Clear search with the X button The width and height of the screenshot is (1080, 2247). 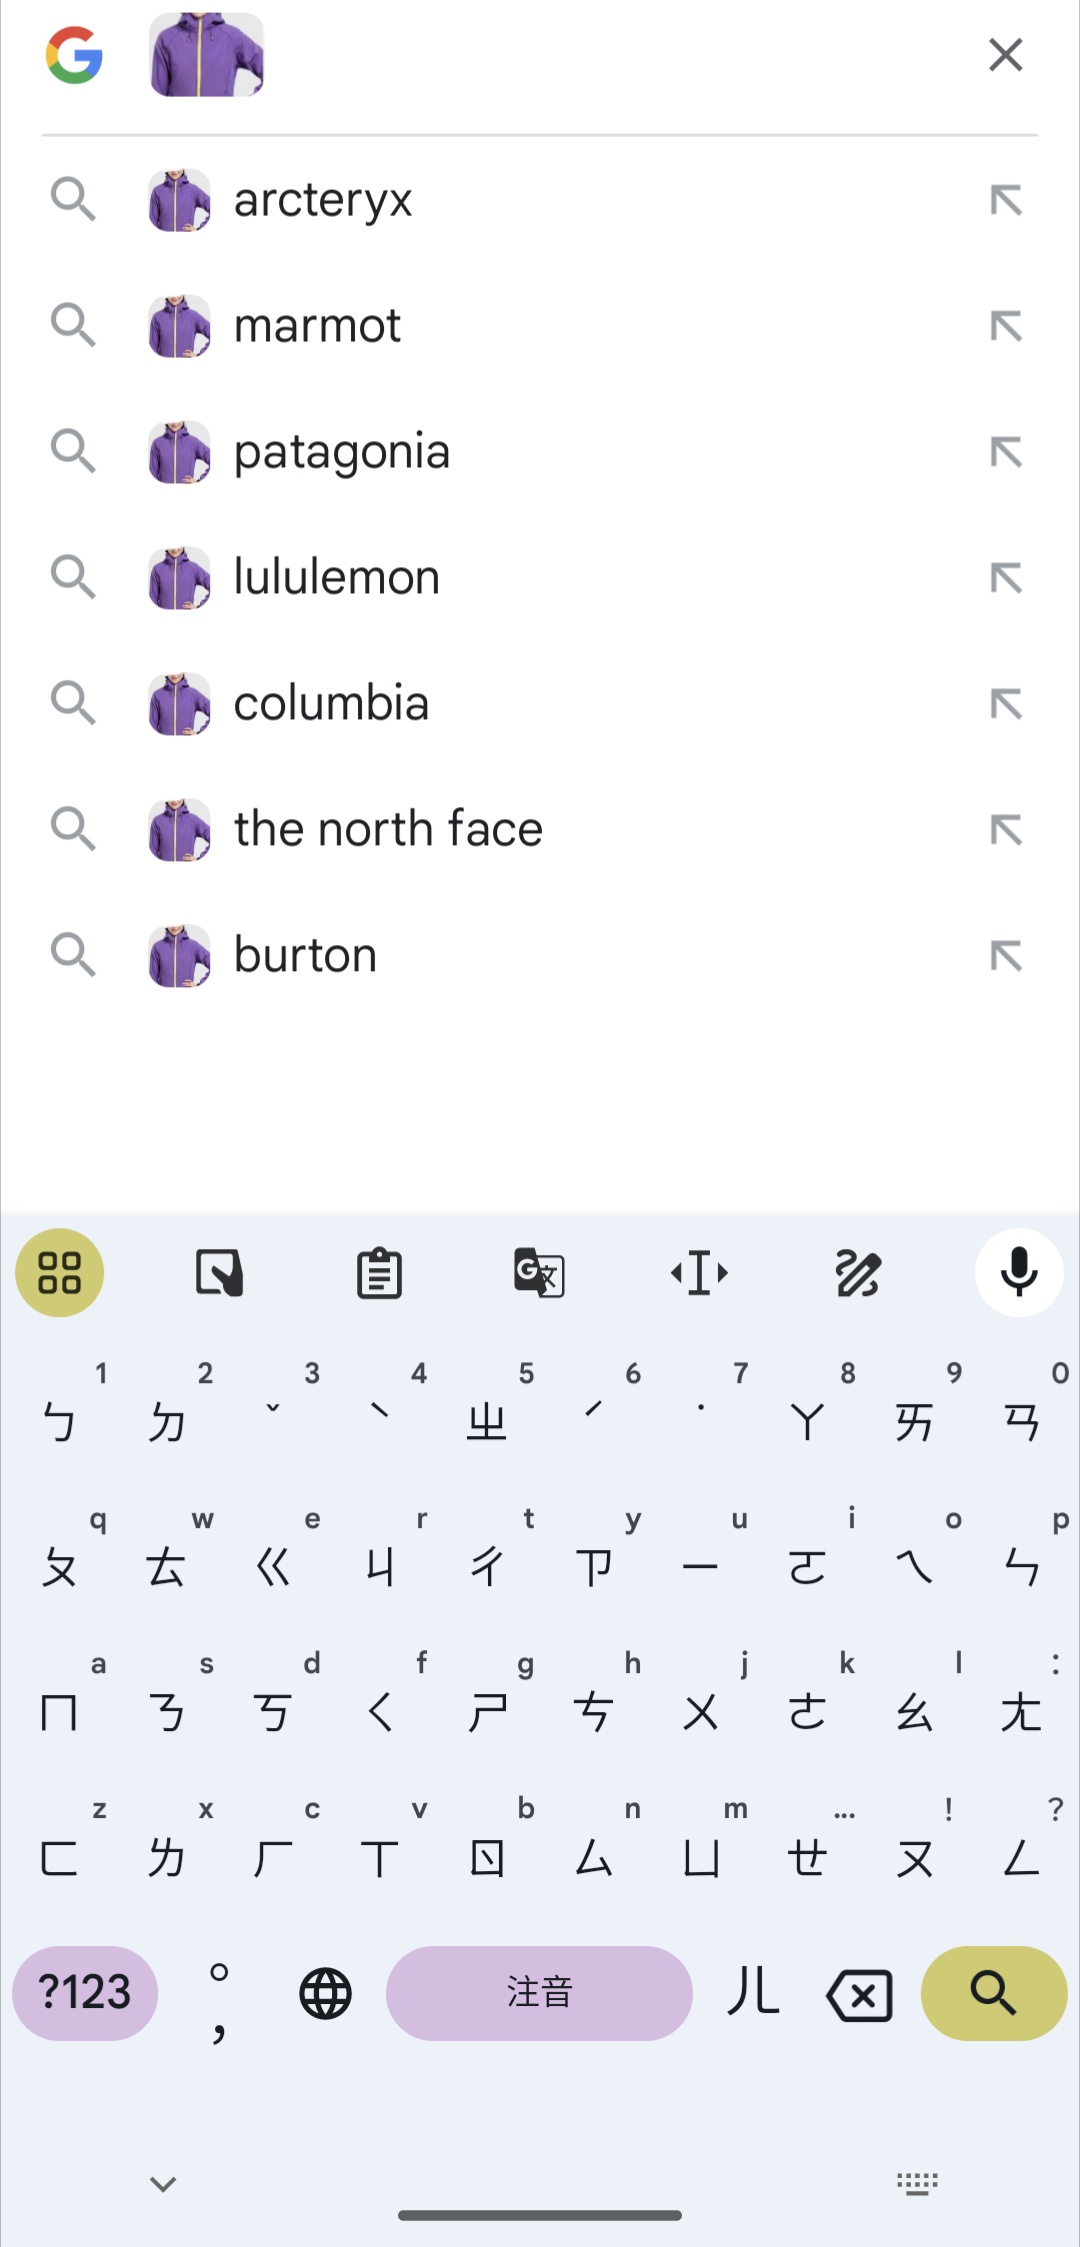[x=1005, y=55]
